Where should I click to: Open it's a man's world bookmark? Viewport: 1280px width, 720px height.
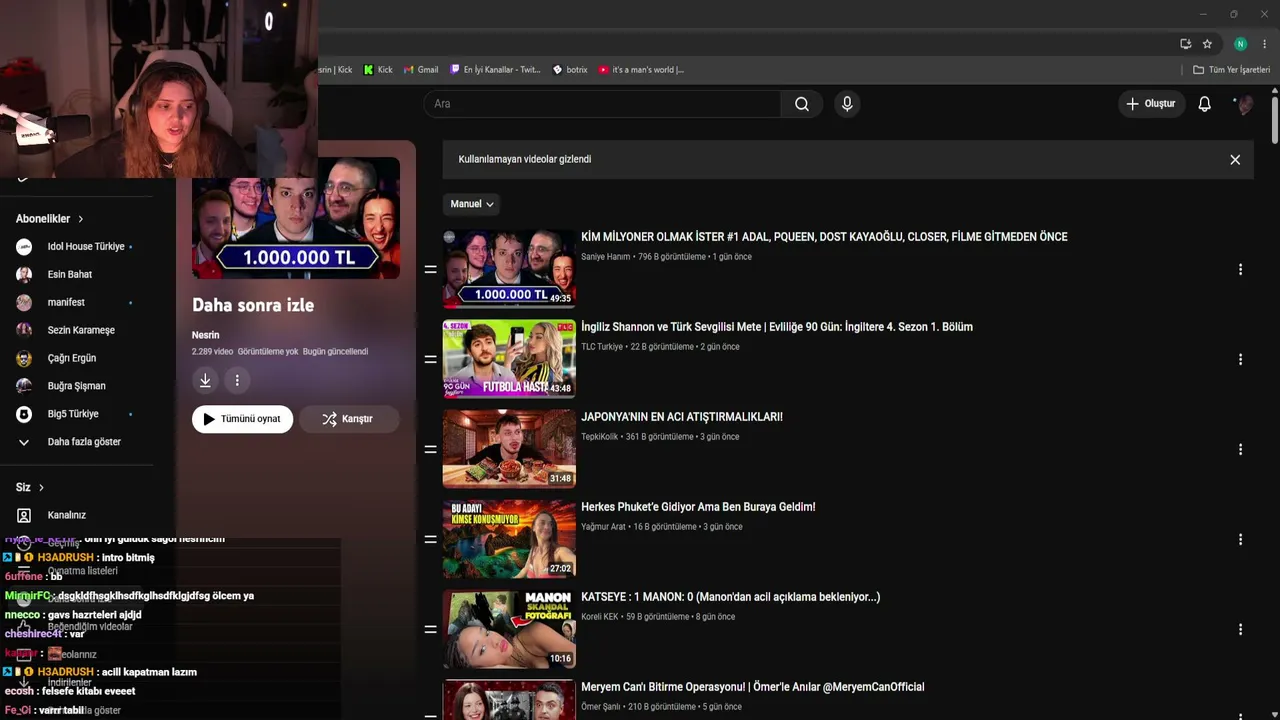[x=641, y=70]
